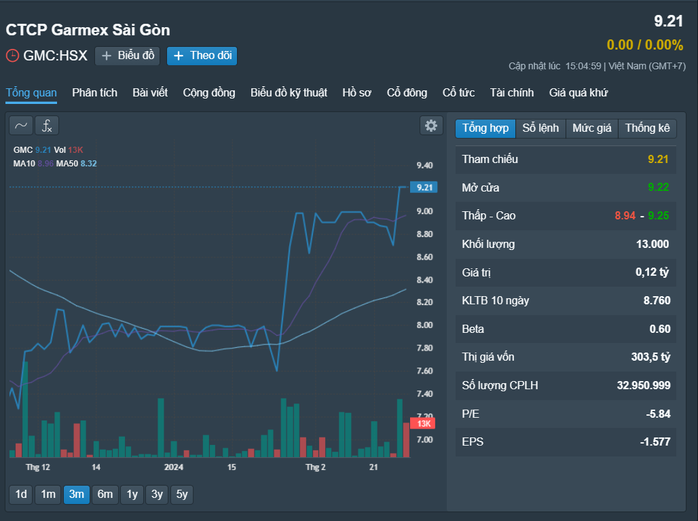Image resolution: width=698 pixels, height=521 pixels.
Task: Click the Thấp value 8.94
Action: [625, 216]
